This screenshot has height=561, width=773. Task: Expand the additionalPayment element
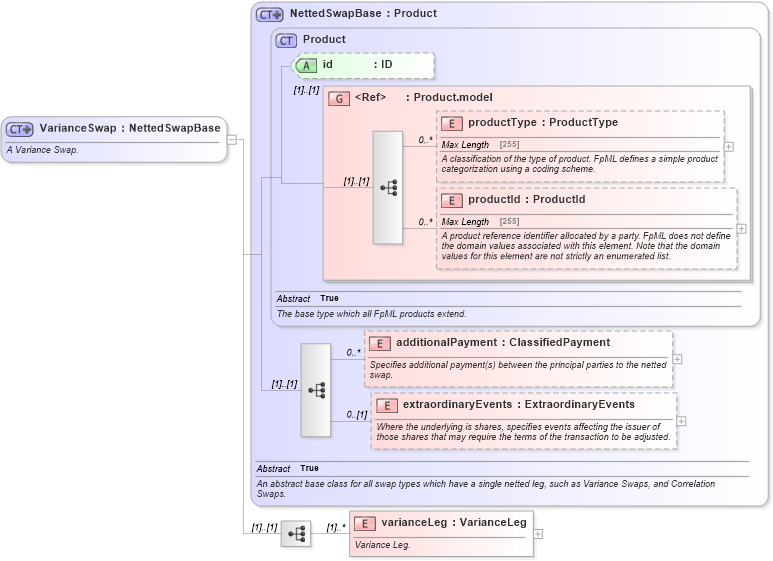point(677,359)
